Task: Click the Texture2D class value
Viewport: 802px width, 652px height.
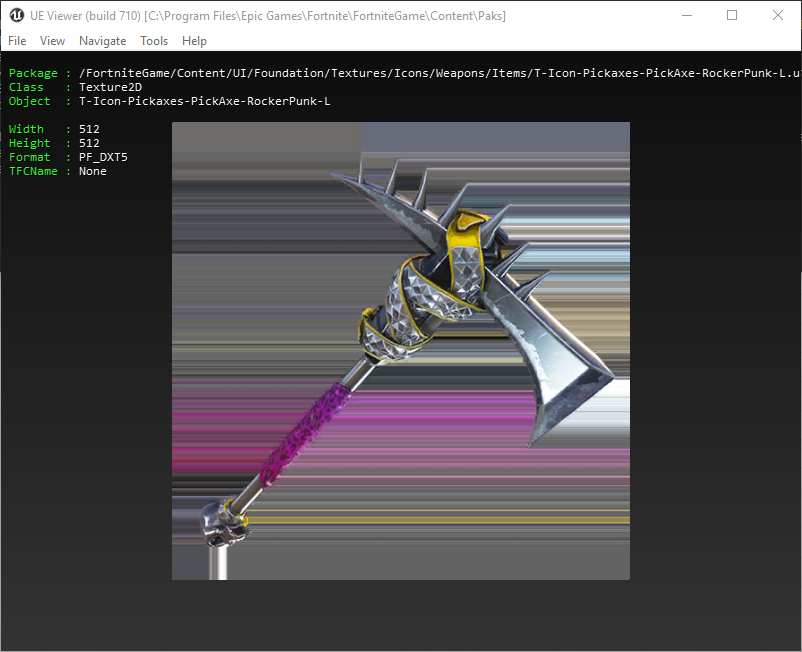Action: coord(110,87)
